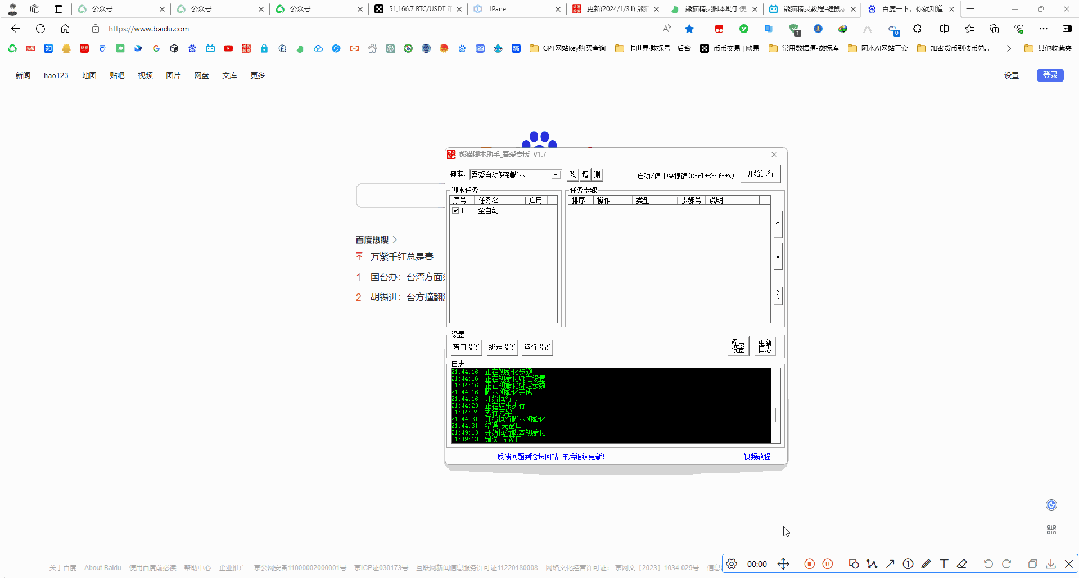1079x578 pixels.
Task: Click the redo arrow in annotation toolbar
Action: [1006, 564]
